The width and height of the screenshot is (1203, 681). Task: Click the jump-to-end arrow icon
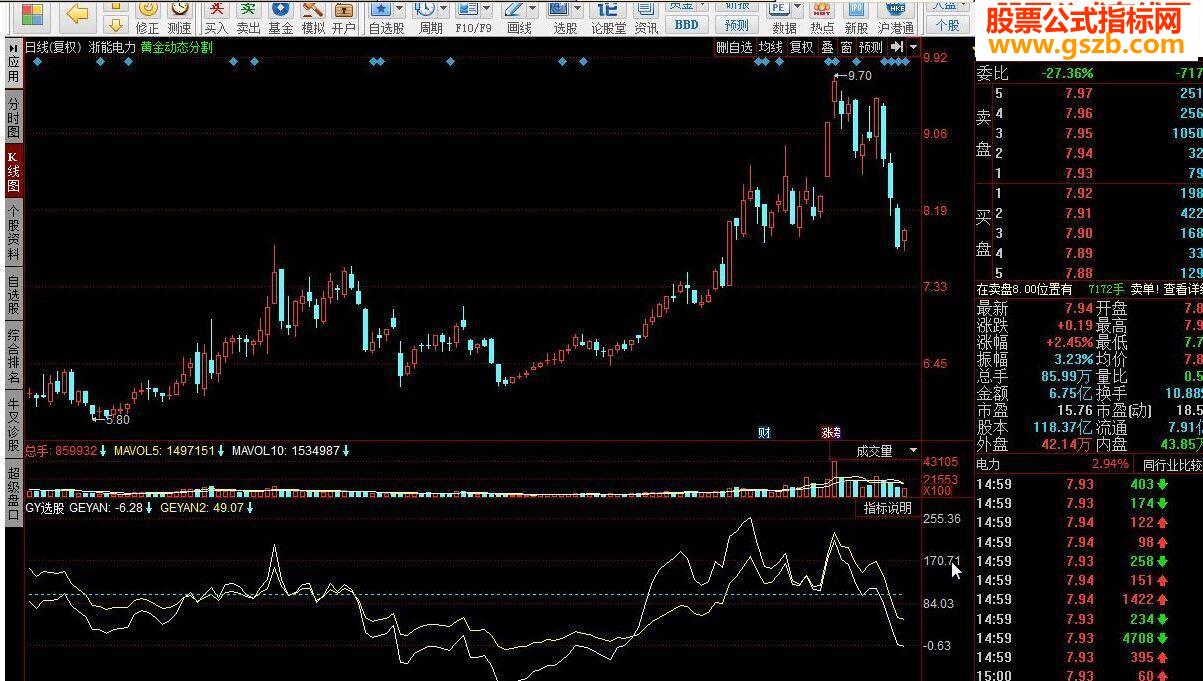coord(897,47)
